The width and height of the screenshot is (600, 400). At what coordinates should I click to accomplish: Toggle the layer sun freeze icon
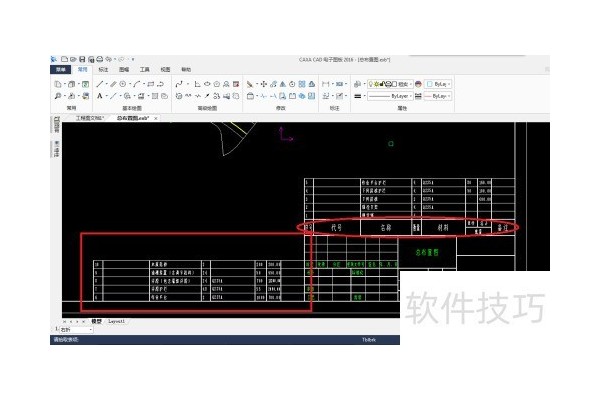pos(378,84)
